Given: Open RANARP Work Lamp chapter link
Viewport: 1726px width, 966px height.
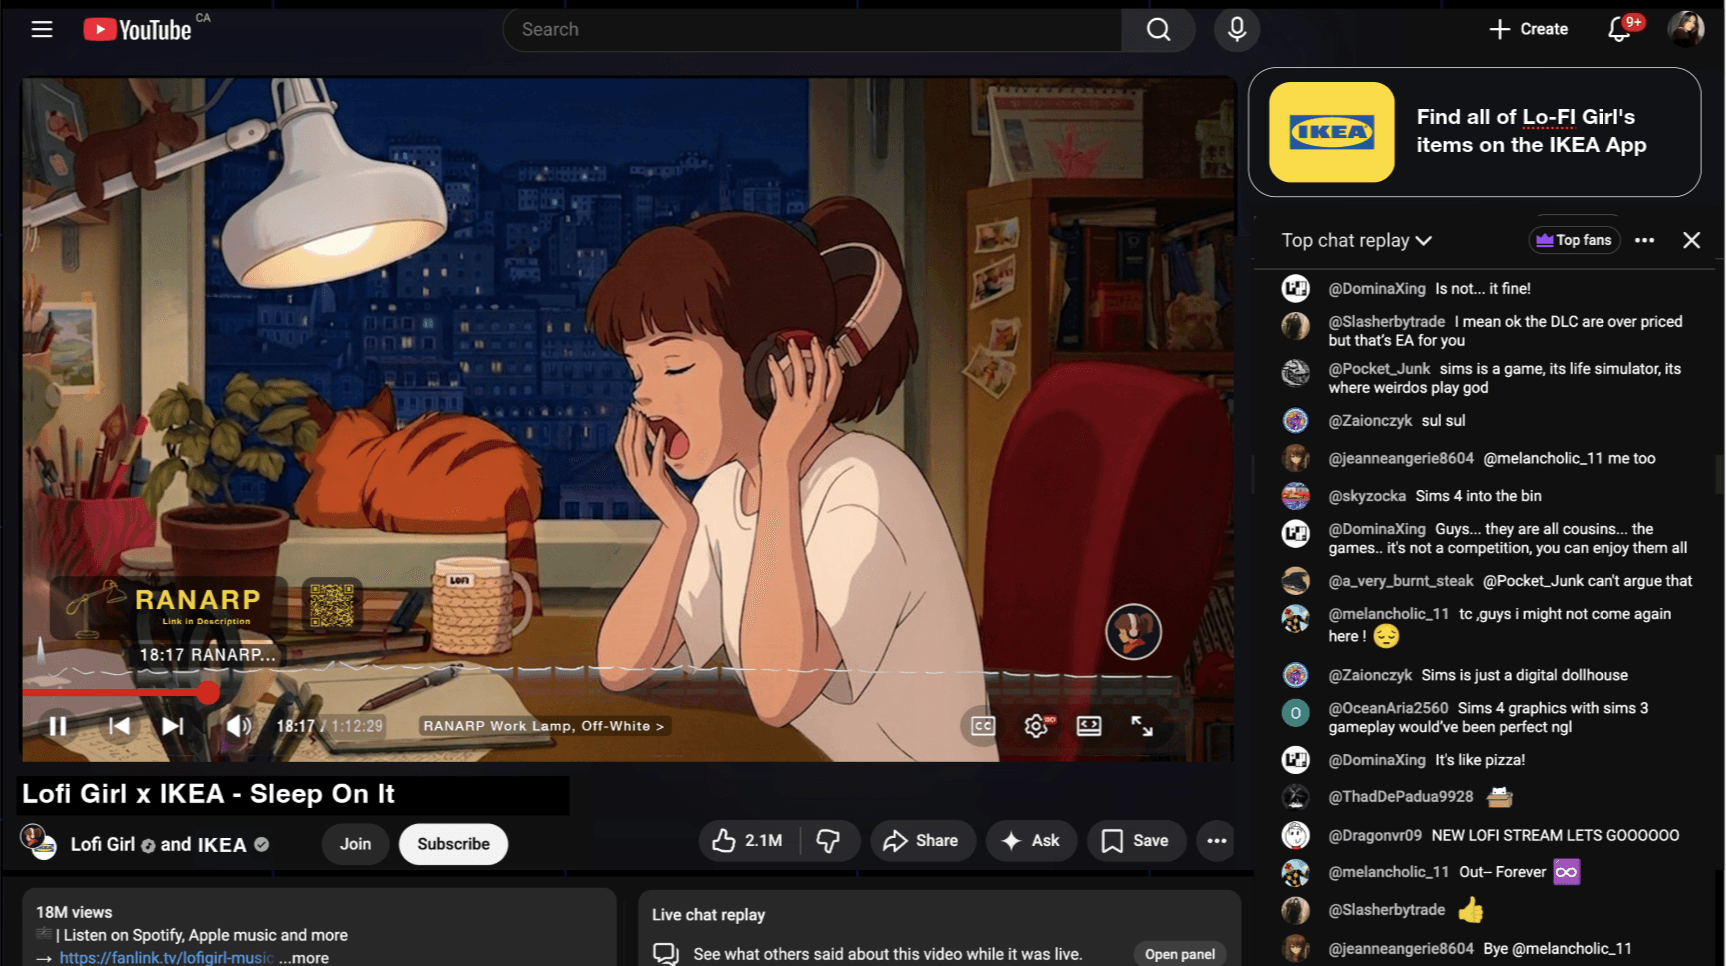Looking at the screenshot, I should [x=544, y=726].
